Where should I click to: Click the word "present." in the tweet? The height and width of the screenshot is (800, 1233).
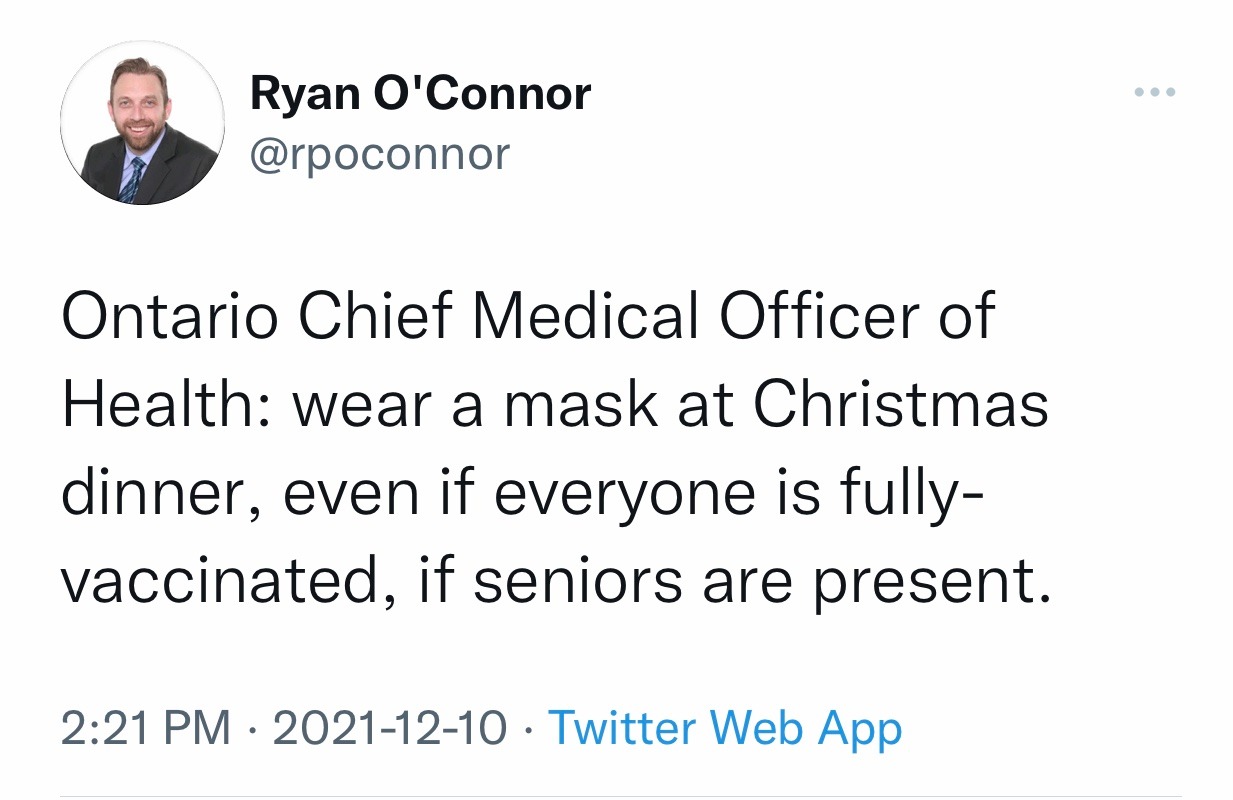(x=932, y=582)
